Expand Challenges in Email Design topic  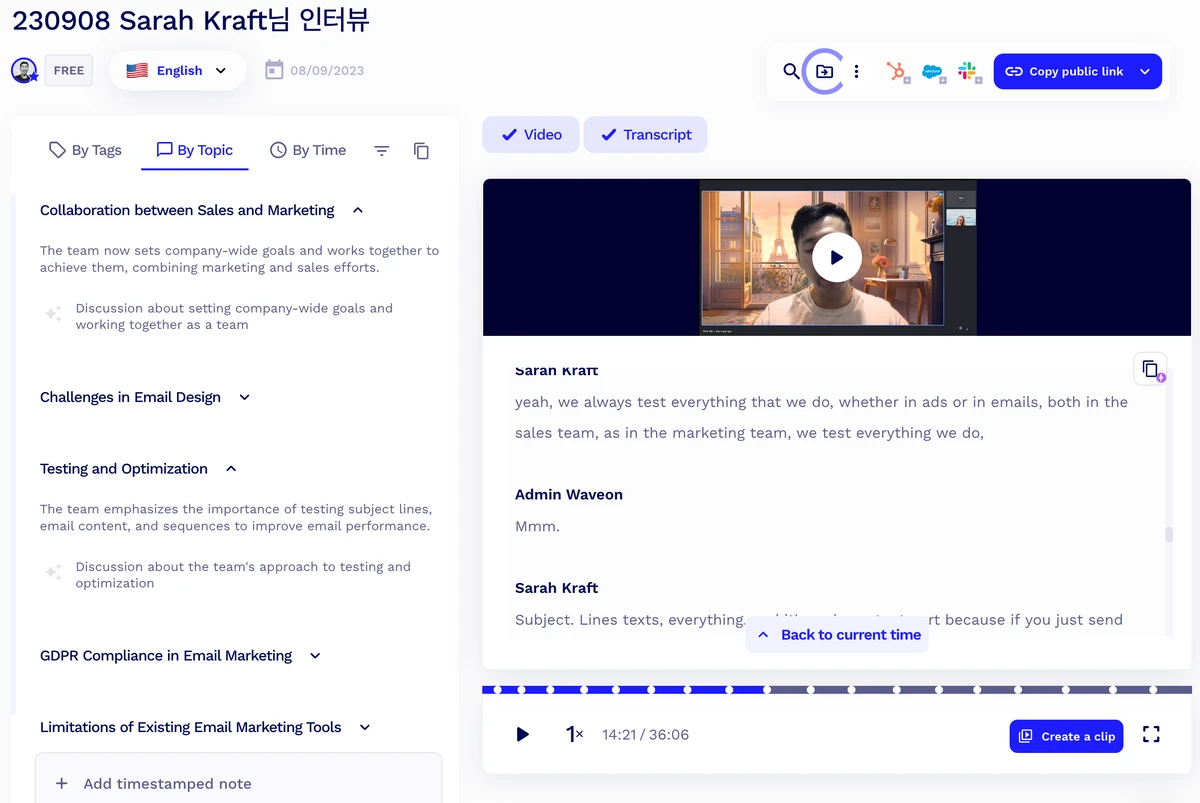tap(244, 397)
